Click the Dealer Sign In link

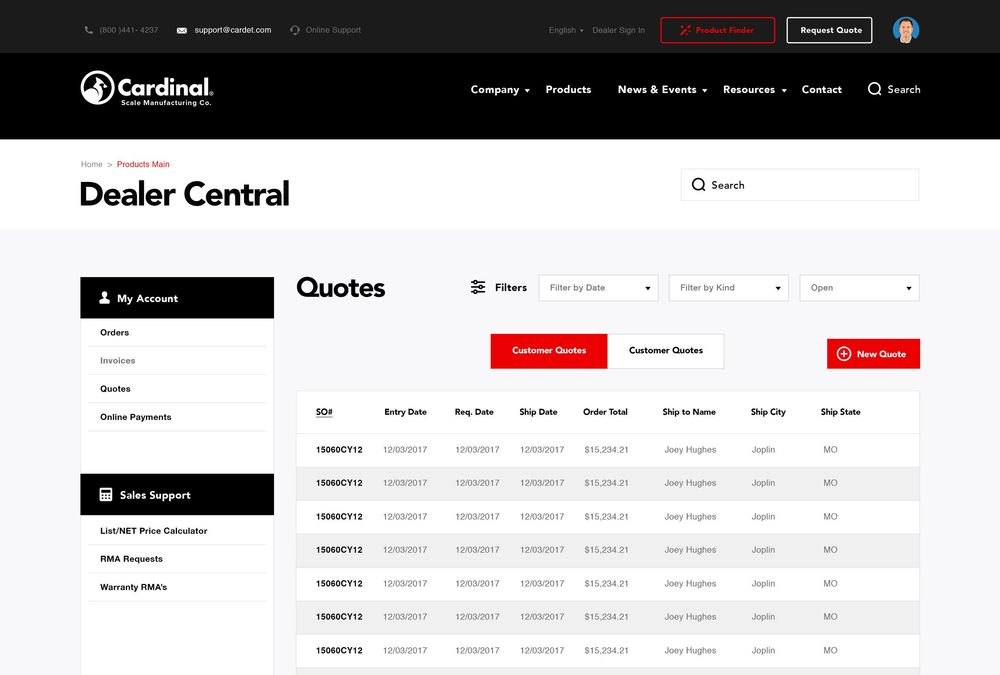click(618, 30)
